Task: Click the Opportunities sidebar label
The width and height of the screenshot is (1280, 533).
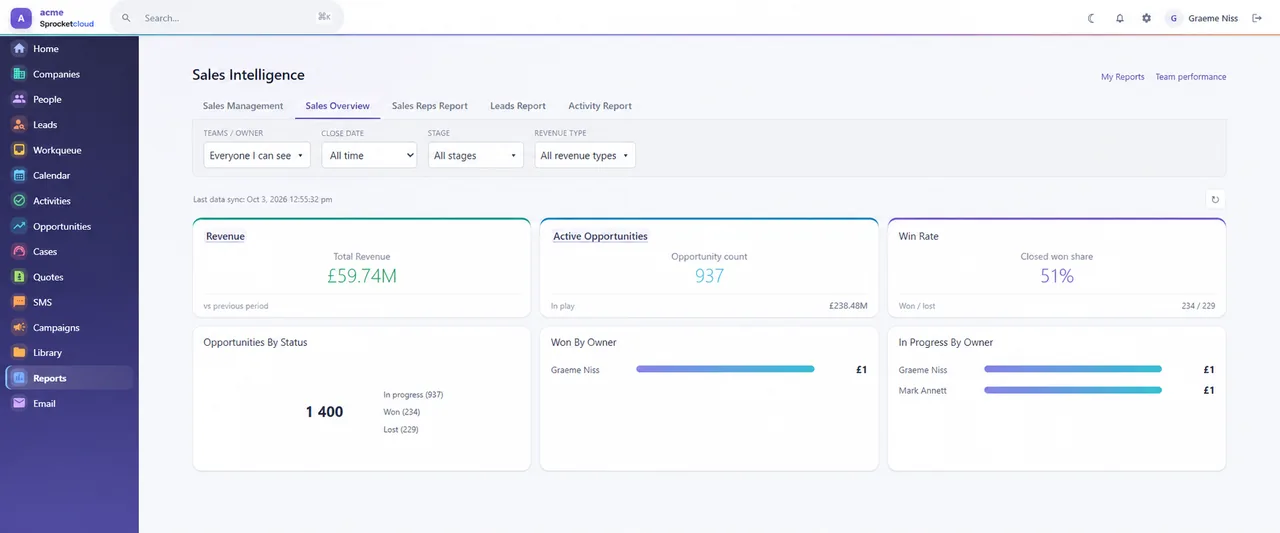Action: click(x=62, y=226)
